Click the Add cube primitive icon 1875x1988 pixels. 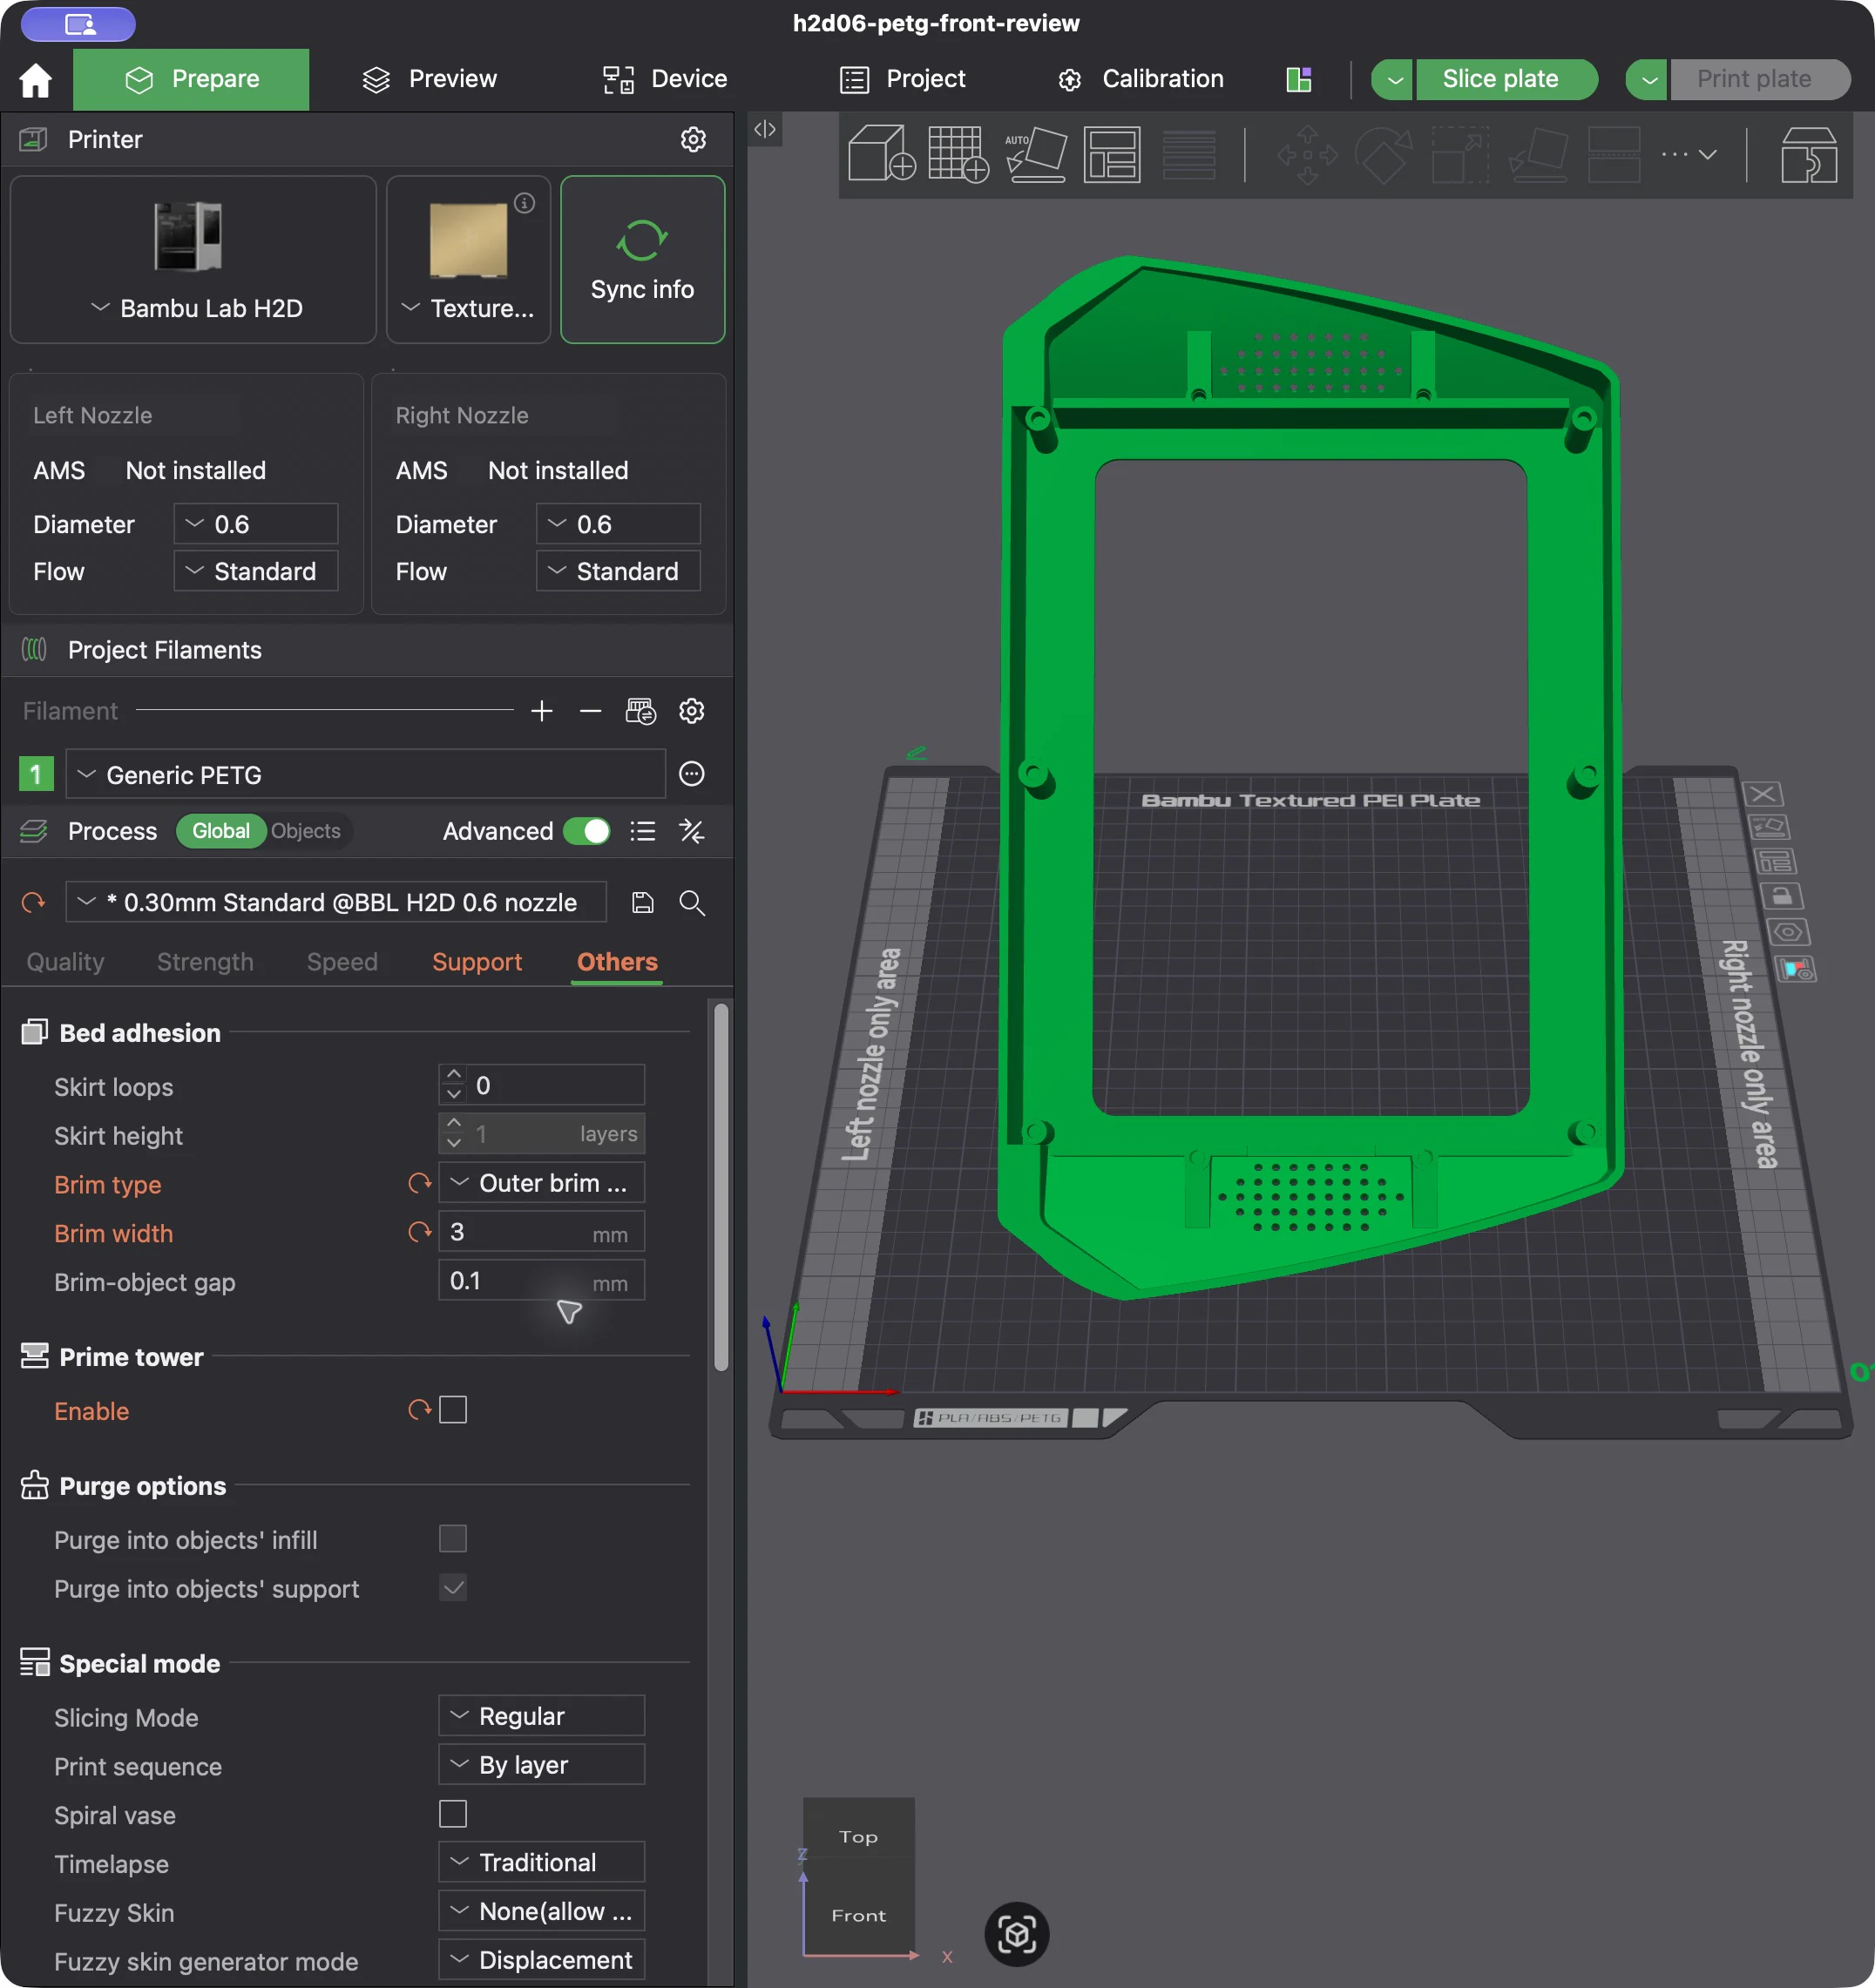[x=881, y=154]
